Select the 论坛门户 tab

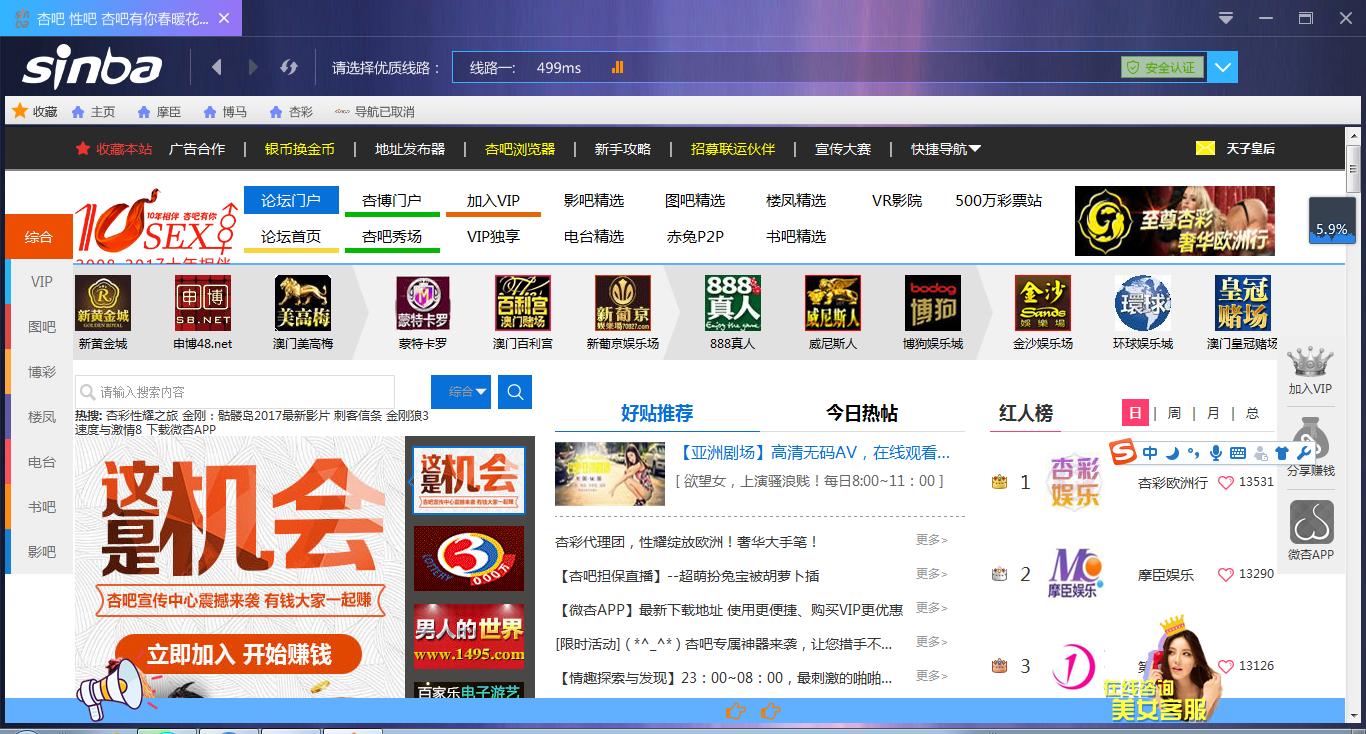pyautogui.click(x=291, y=200)
